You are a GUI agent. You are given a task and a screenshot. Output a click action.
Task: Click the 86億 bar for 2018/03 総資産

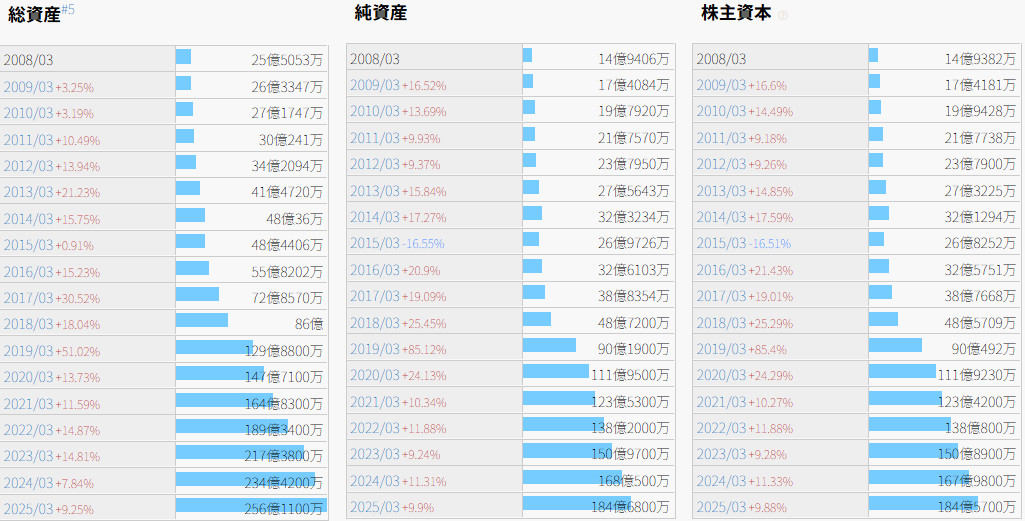(202, 320)
